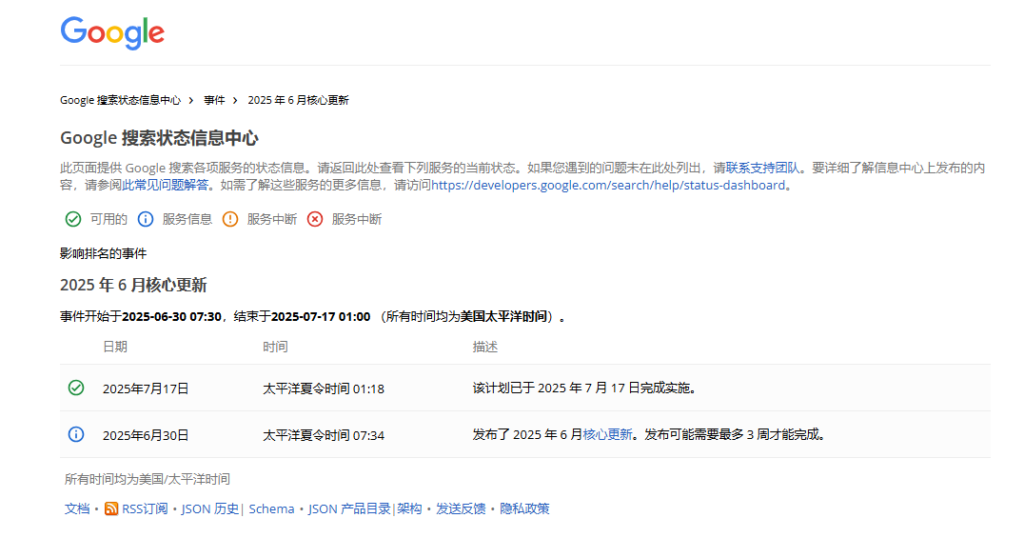Visit the developers.google.com status-dashboard URL
Viewport: 1024px width, 558px height.
[x=608, y=185]
